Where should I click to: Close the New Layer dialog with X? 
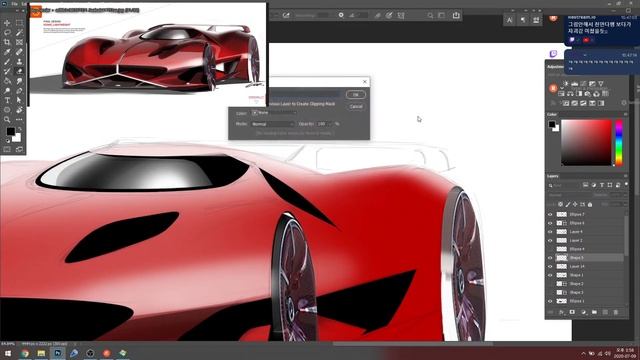[365, 82]
